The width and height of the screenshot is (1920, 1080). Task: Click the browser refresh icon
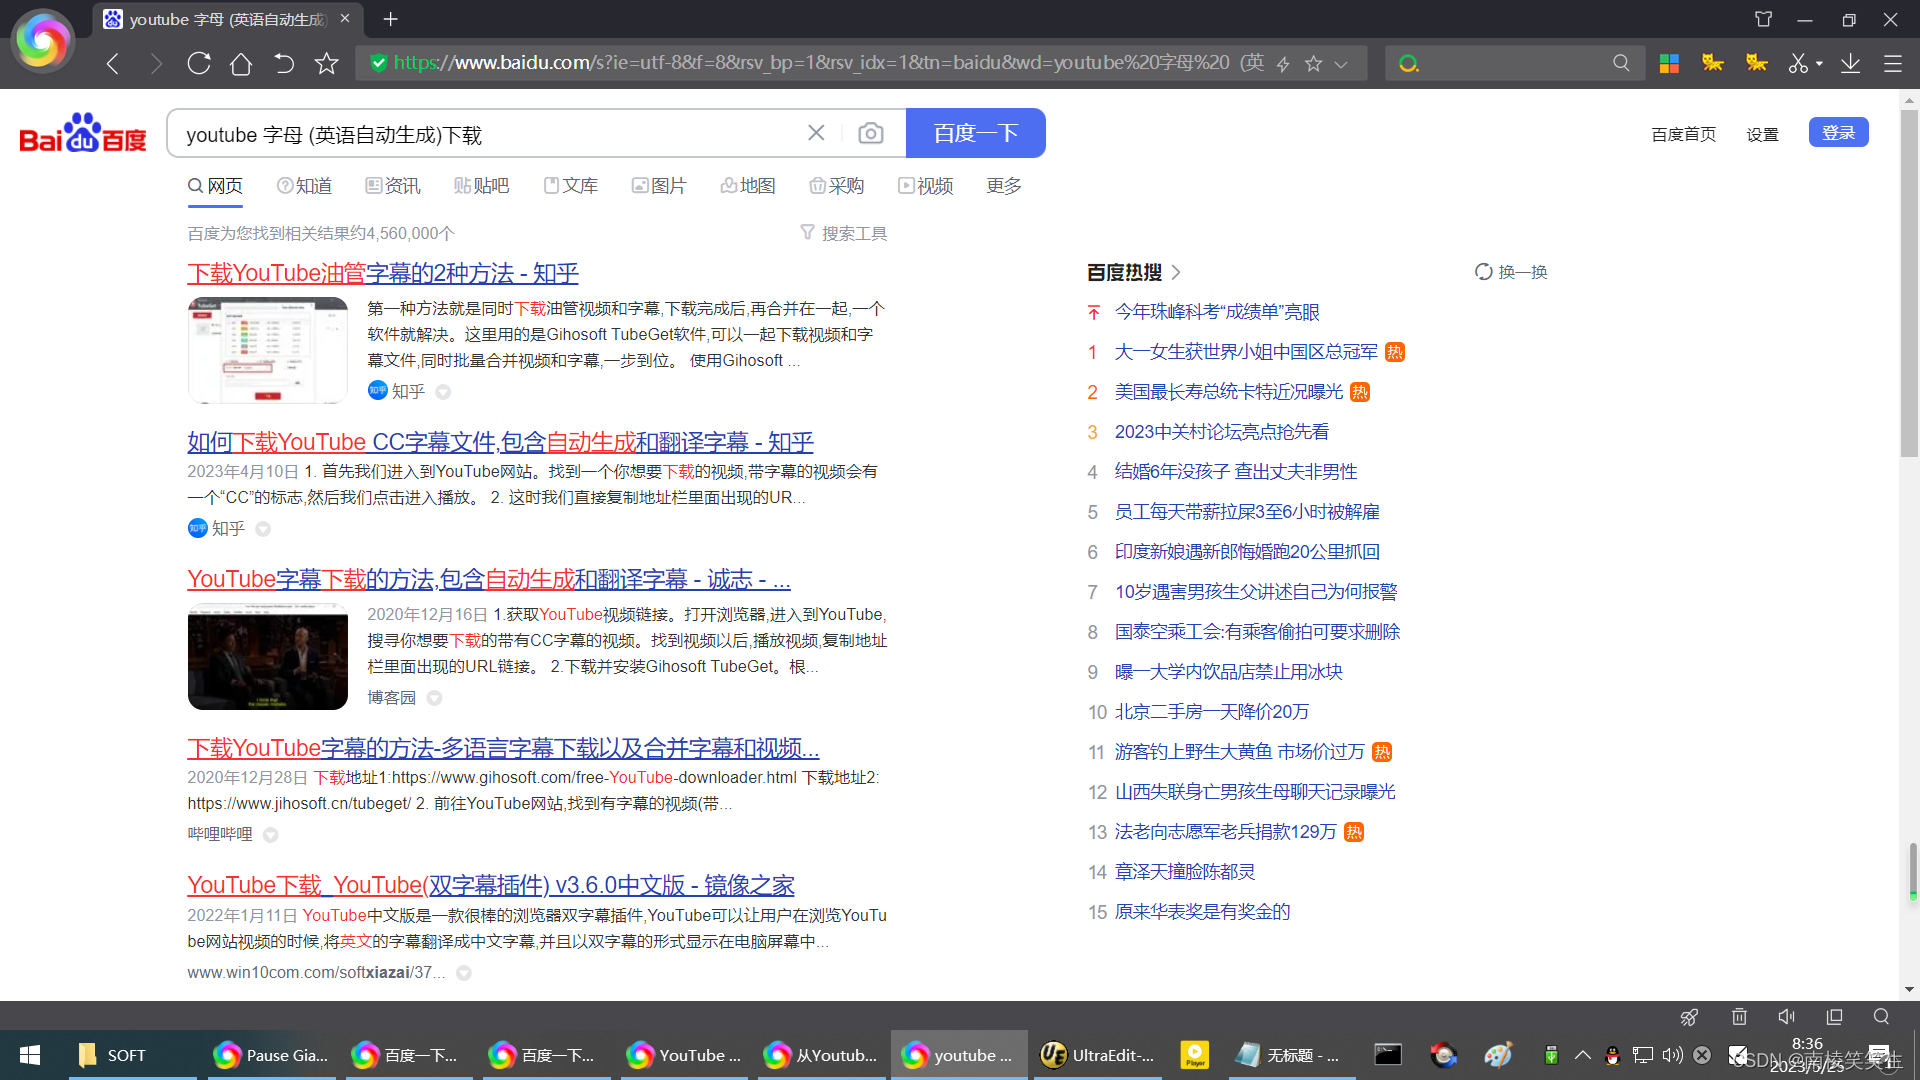click(199, 63)
